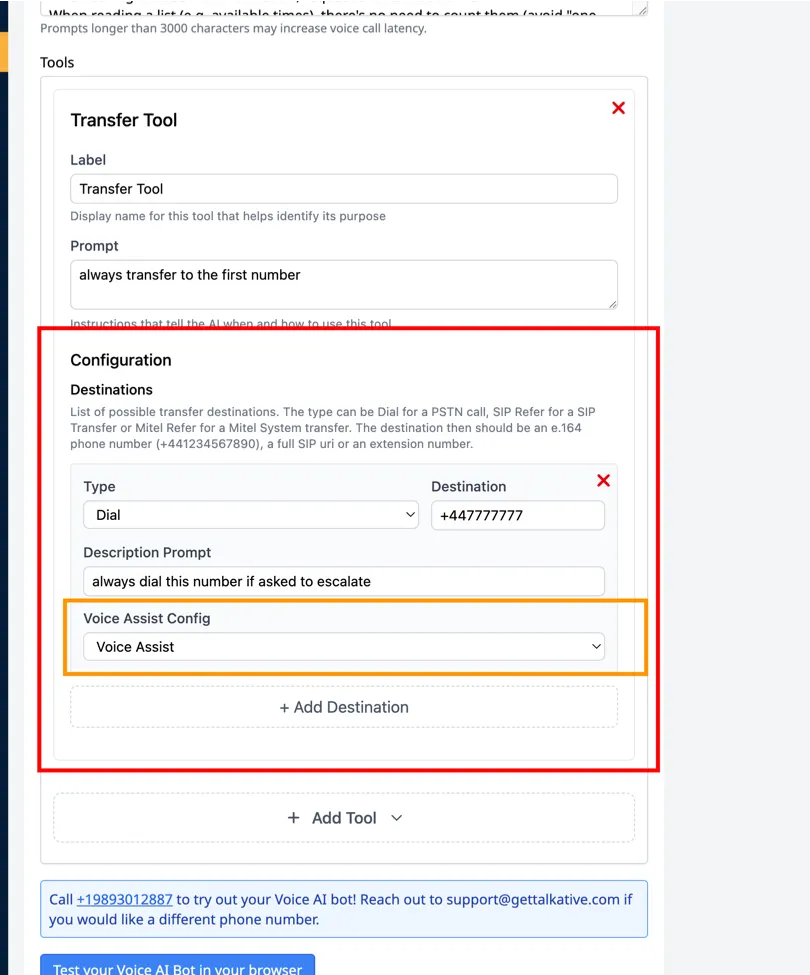Click the top textarea resize corner handle
This screenshot has width=810, height=975.
(640, 10)
